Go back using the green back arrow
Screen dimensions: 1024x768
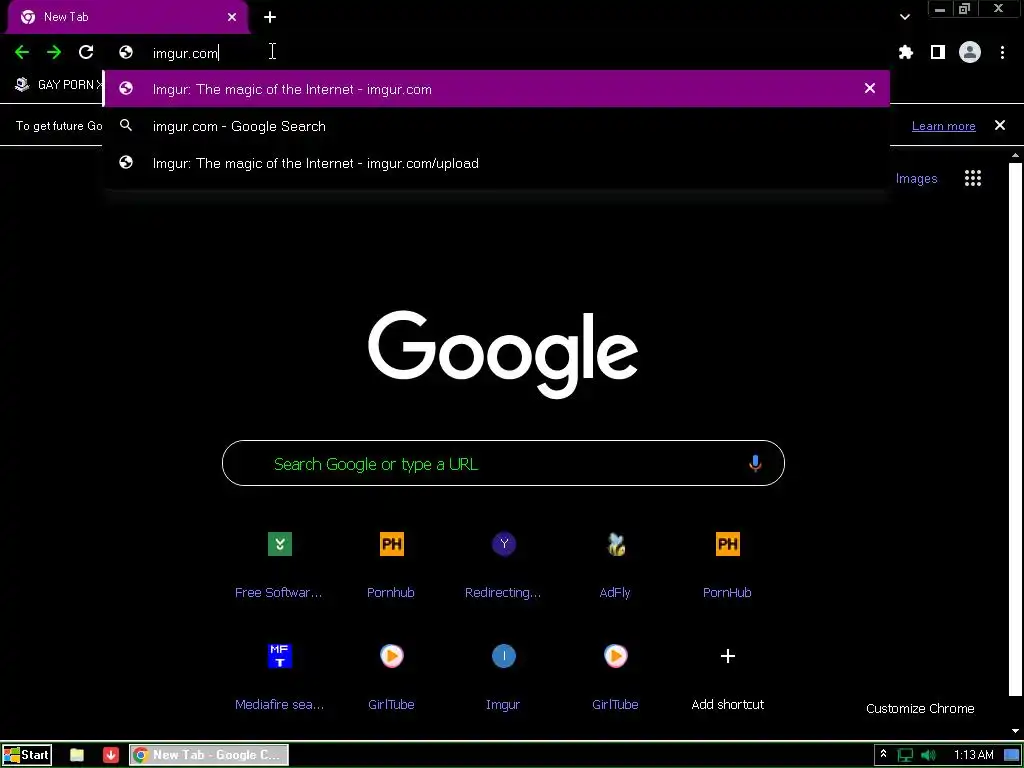[22, 52]
